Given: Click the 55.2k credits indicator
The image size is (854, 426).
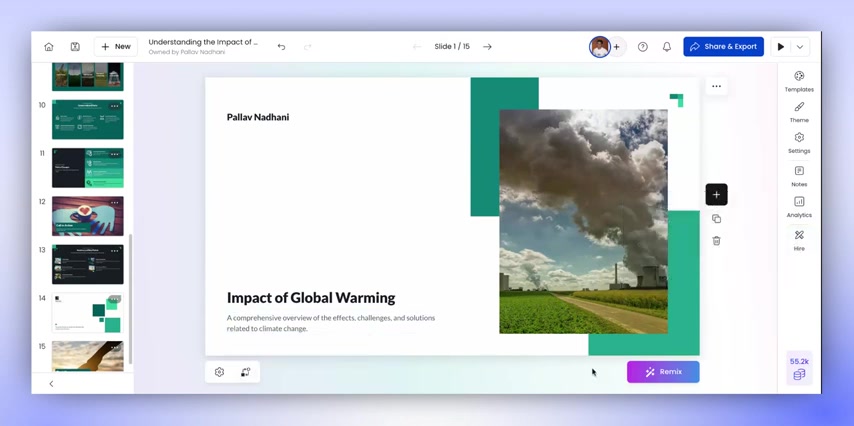Looking at the screenshot, I should coord(799,368).
